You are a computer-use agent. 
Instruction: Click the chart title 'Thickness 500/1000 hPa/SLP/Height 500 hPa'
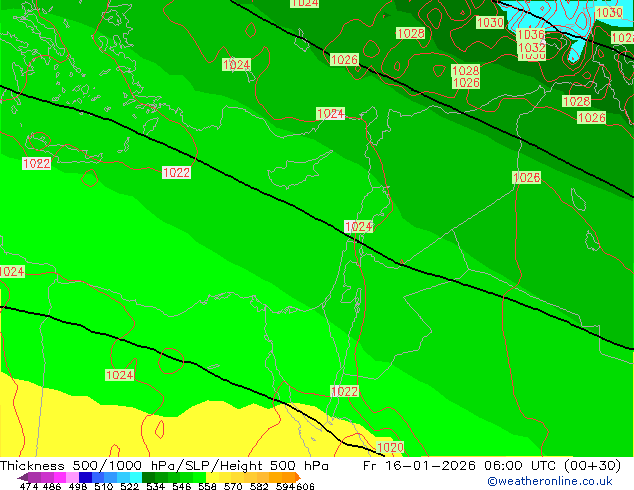[164, 466]
